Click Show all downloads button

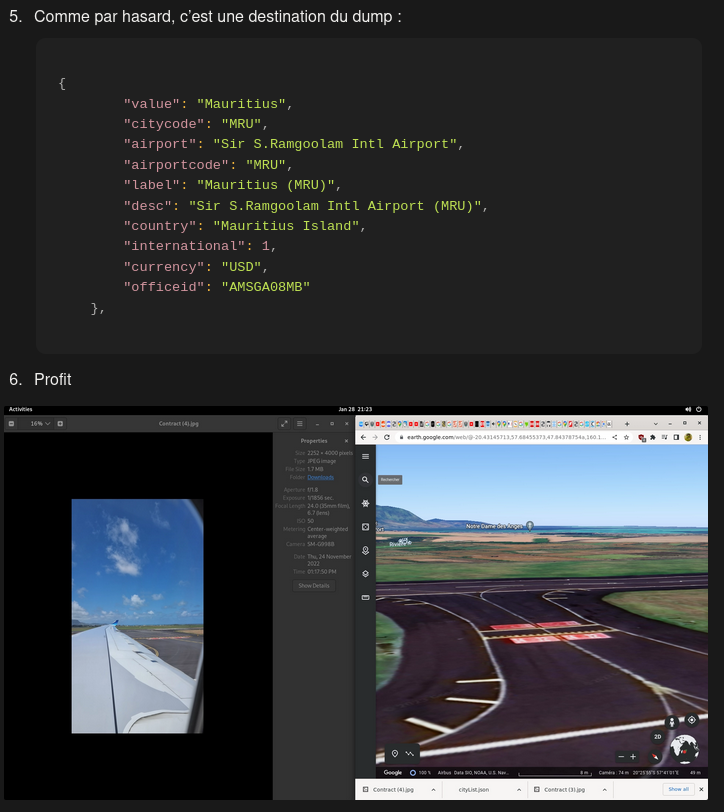click(678, 790)
